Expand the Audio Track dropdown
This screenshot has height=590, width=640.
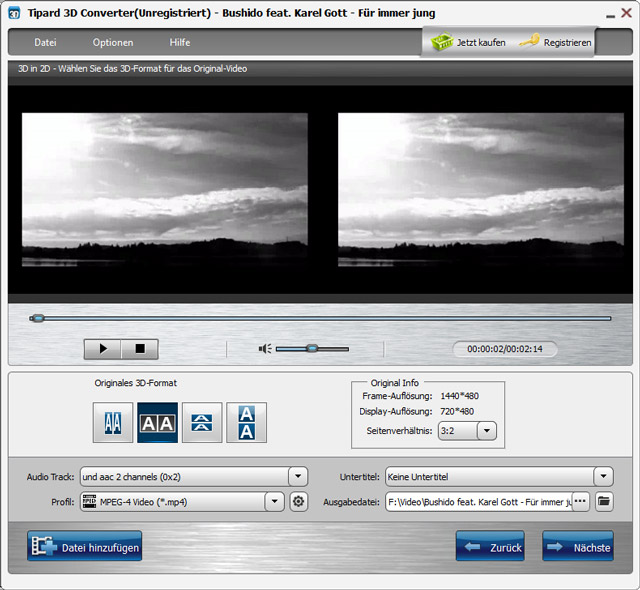[x=298, y=477]
